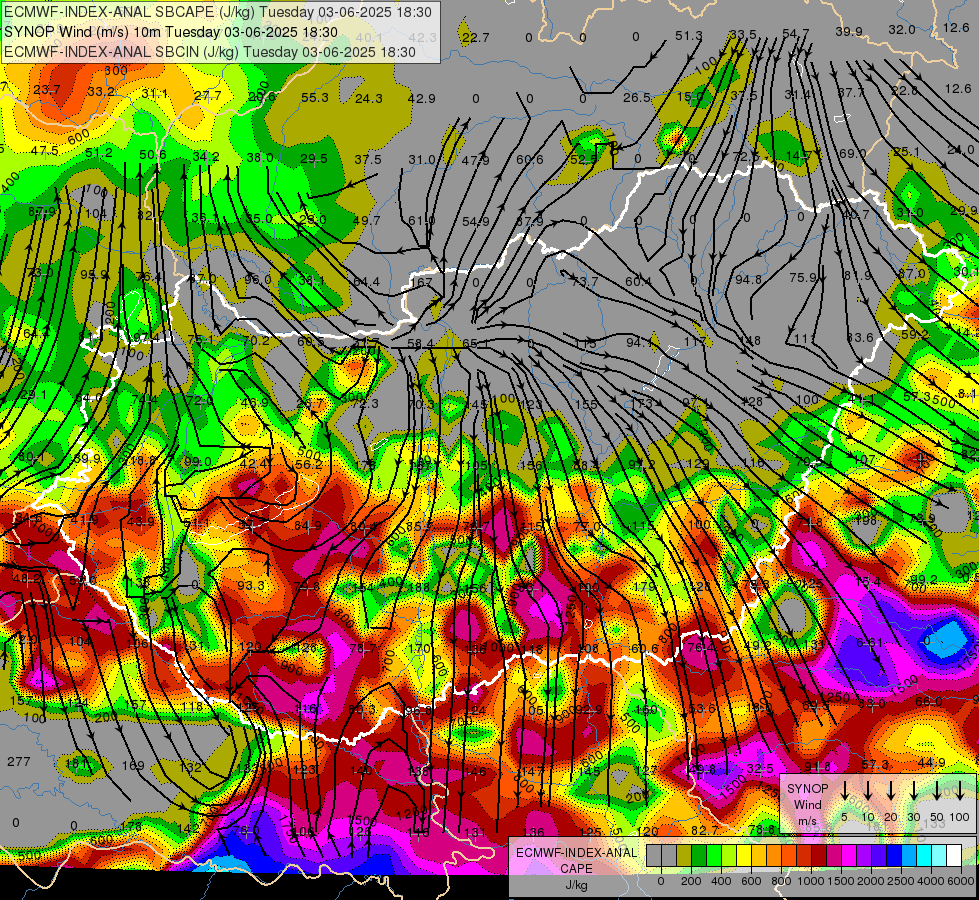Pick the bright magenta swatch in CAPE scale
The width and height of the screenshot is (979, 900).
point(849,856)
